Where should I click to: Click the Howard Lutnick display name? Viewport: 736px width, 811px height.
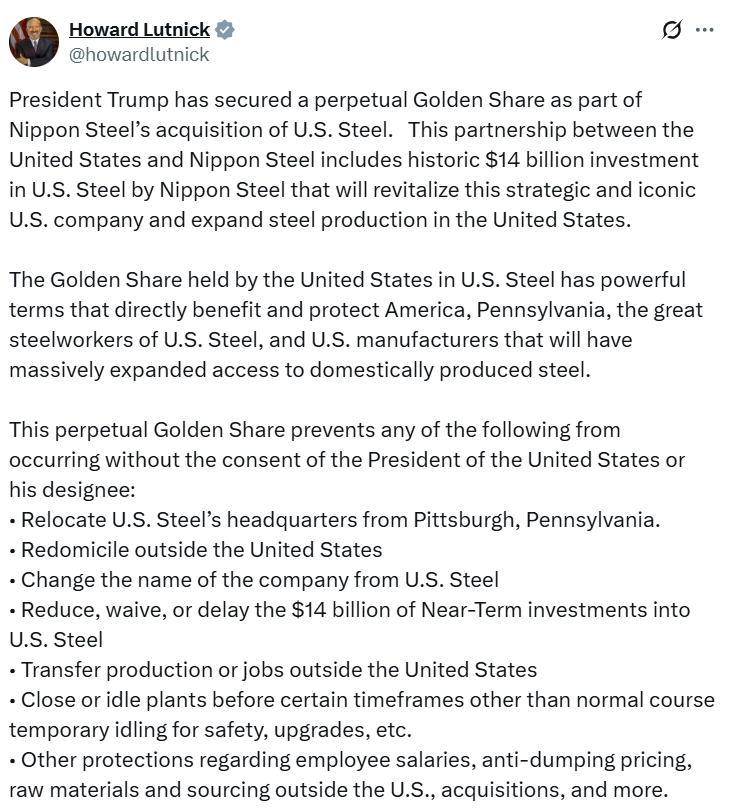coord(138,29)
